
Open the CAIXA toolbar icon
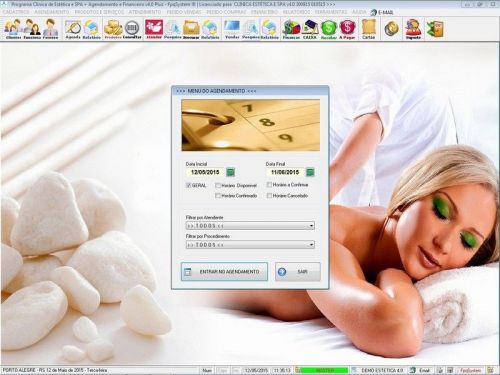click(x=310, y=29)
